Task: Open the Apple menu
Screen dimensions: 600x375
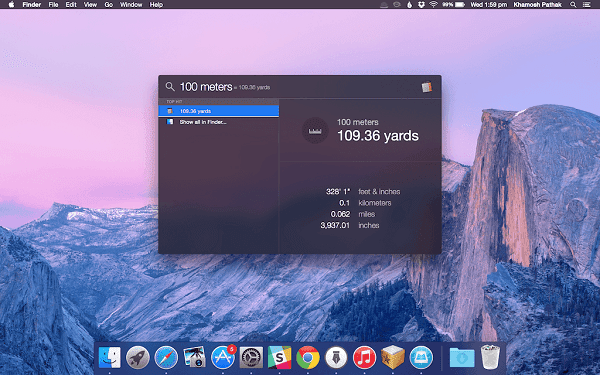Action: coord(11,5)
